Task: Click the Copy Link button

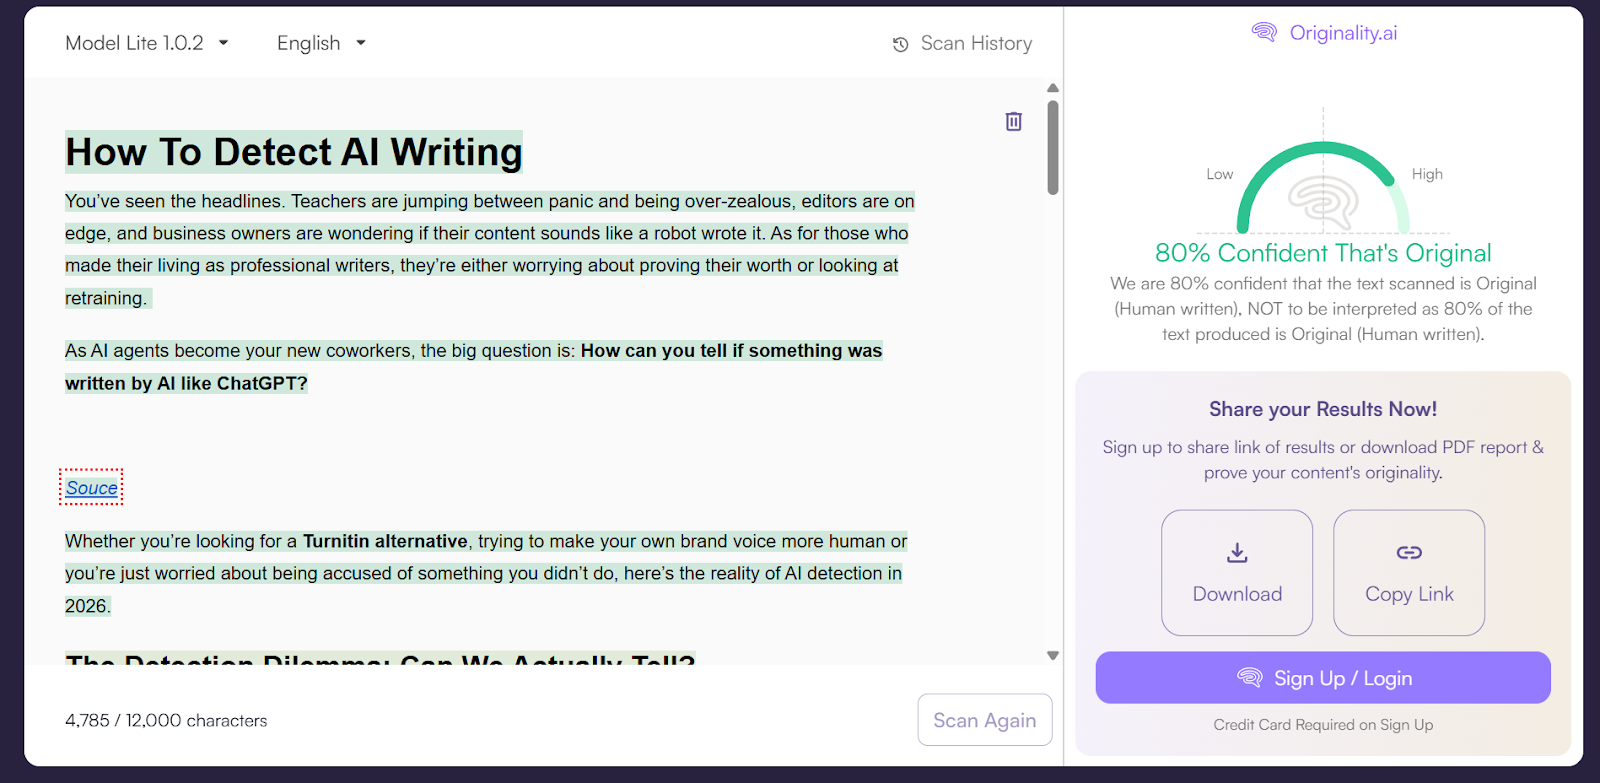Action: (x=1409, y=573)
